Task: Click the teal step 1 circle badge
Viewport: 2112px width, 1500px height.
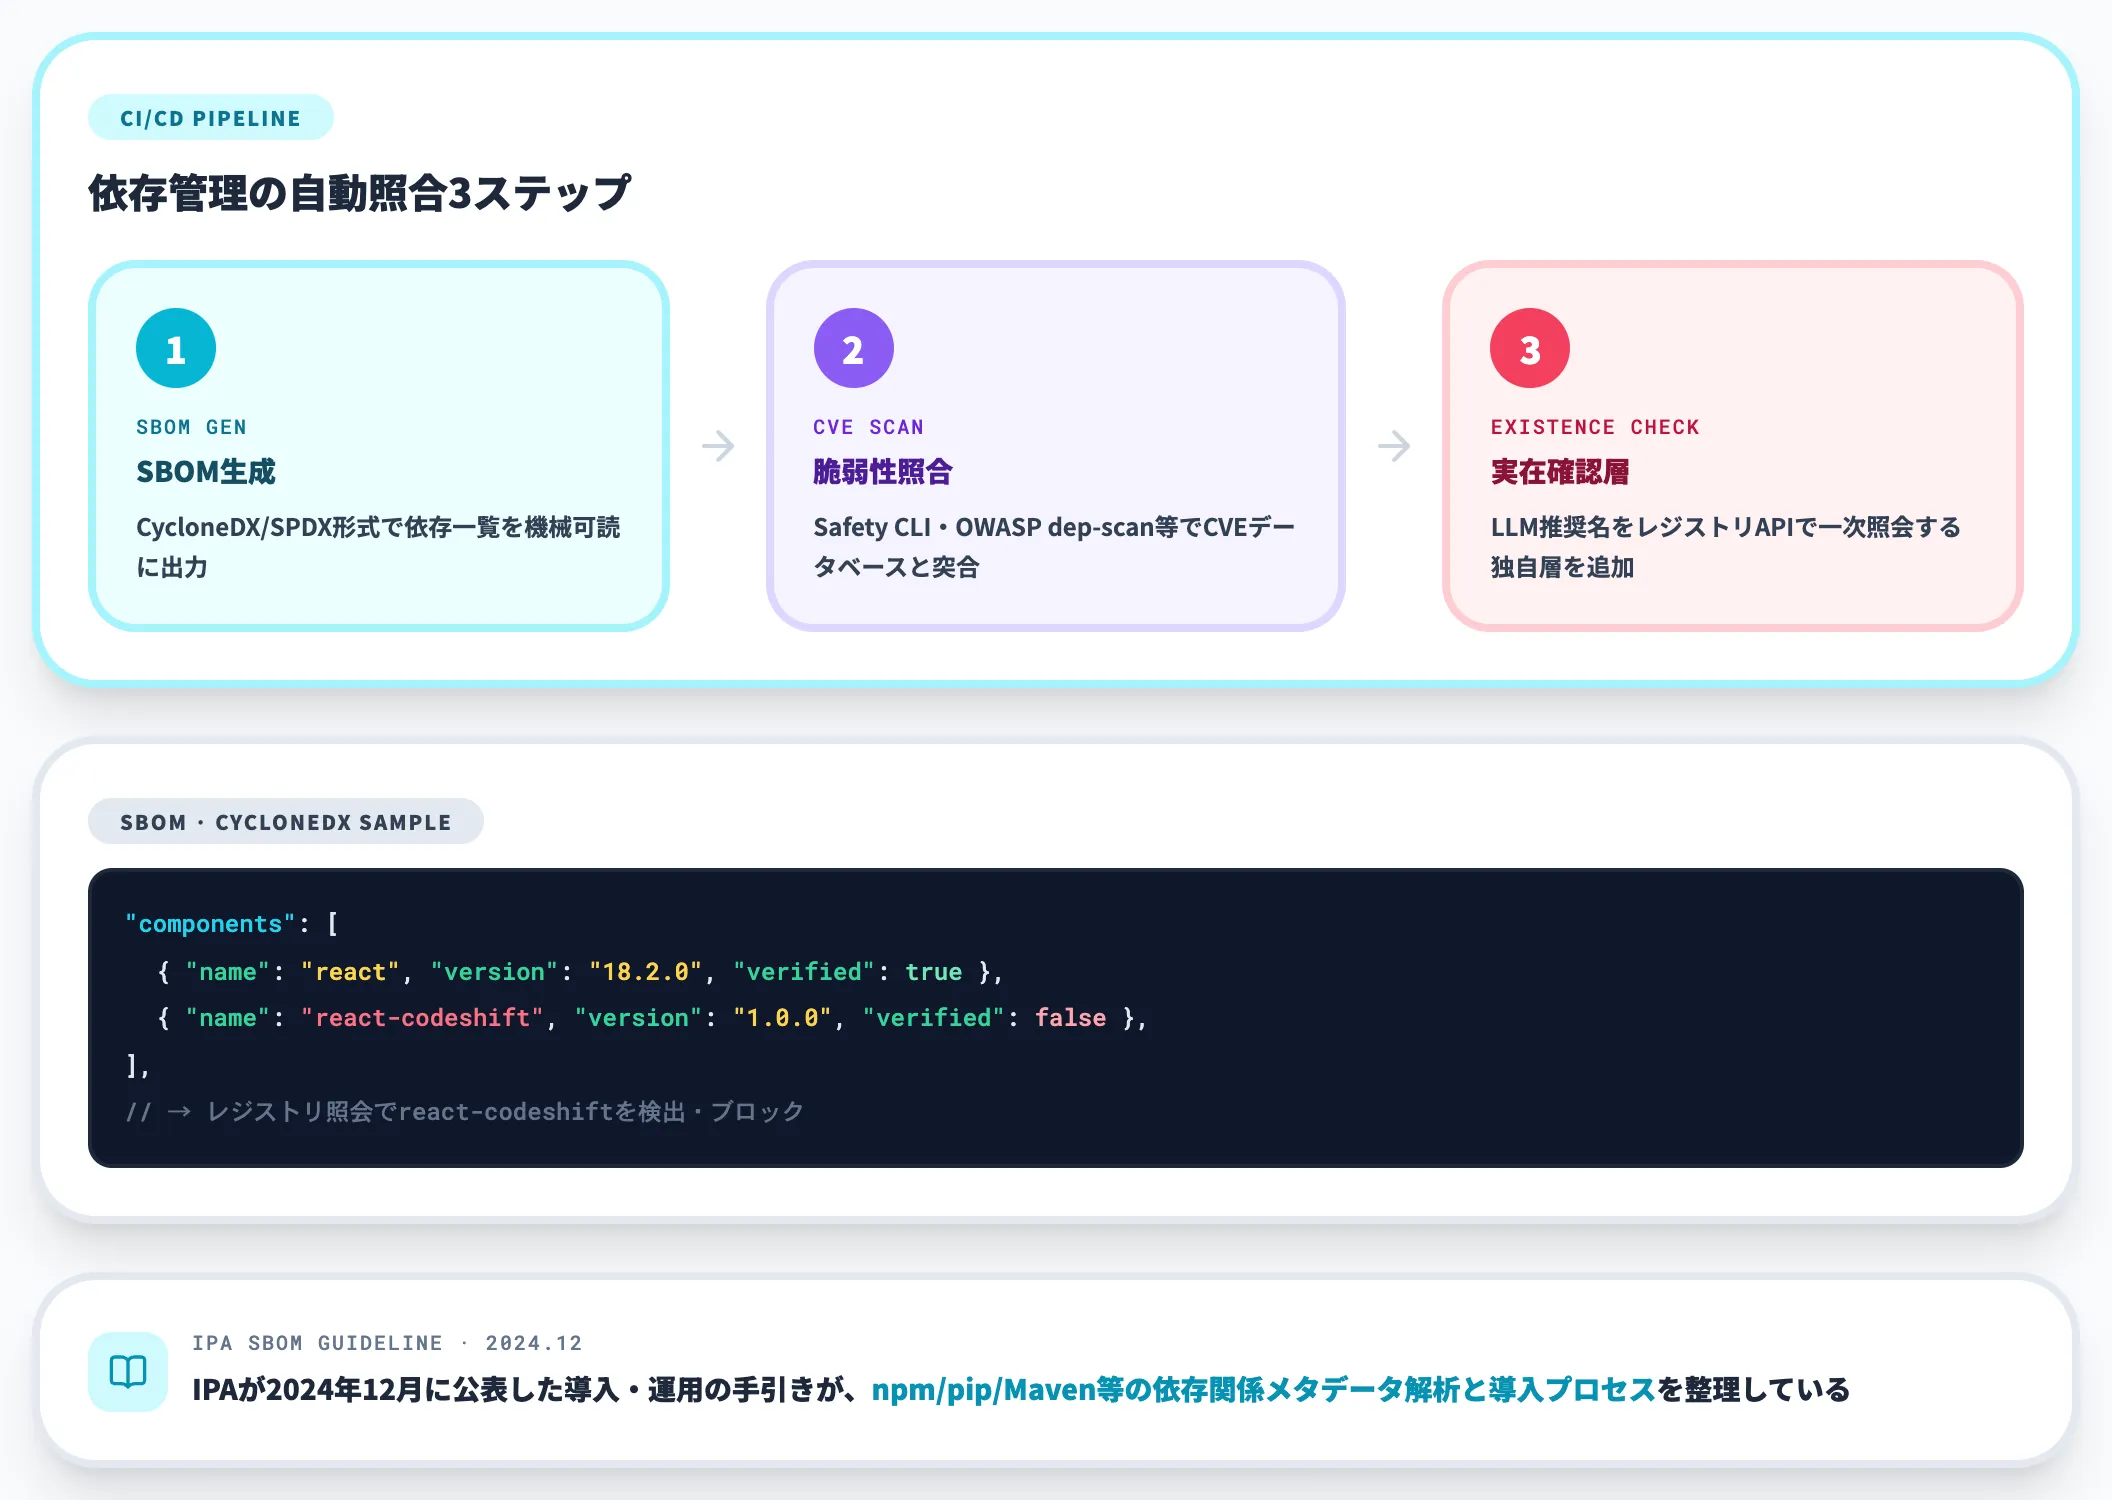Action: (176, 348)
